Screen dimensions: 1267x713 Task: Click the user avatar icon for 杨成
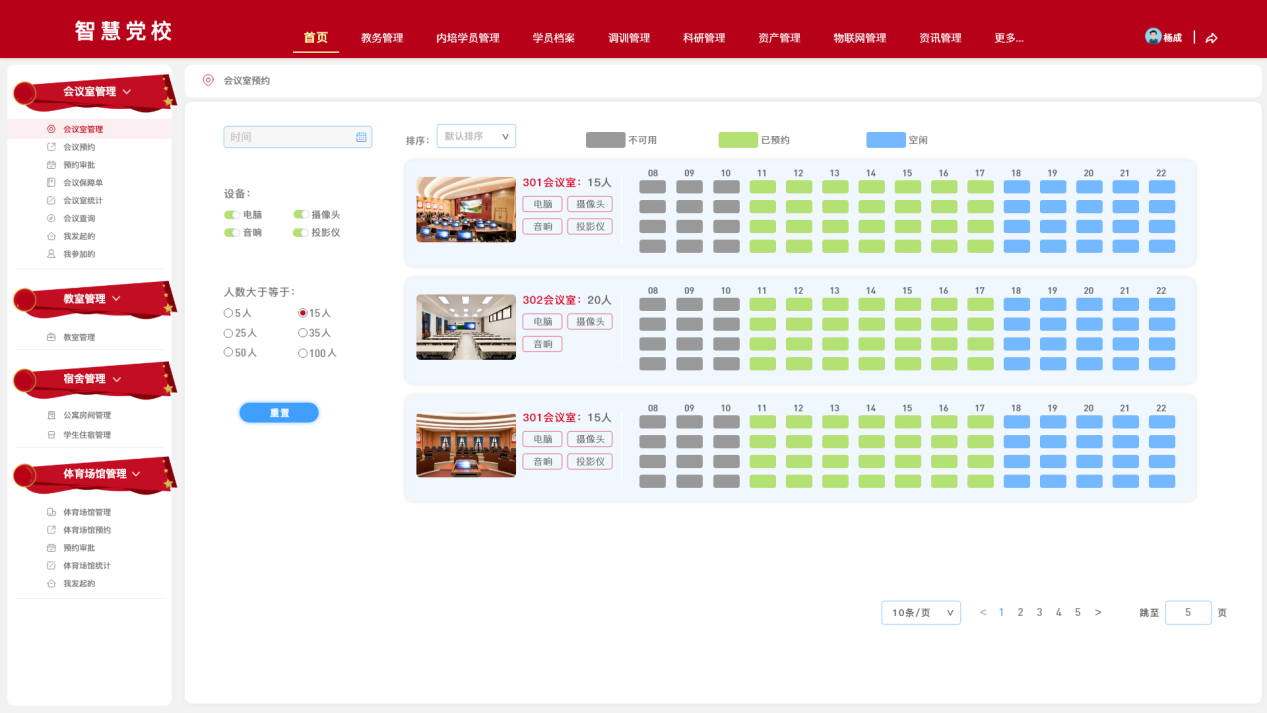coord(1153,37)
